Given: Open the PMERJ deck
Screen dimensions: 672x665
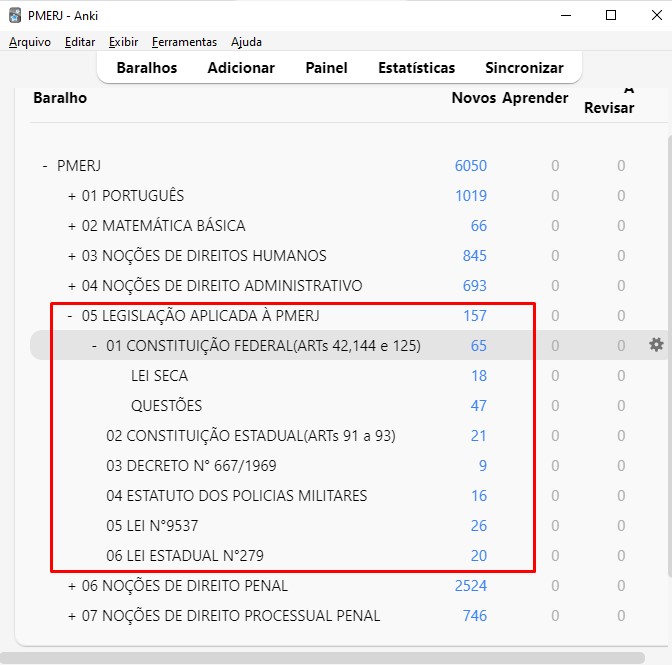Looking at the screenshot, I should coord(79,166).
